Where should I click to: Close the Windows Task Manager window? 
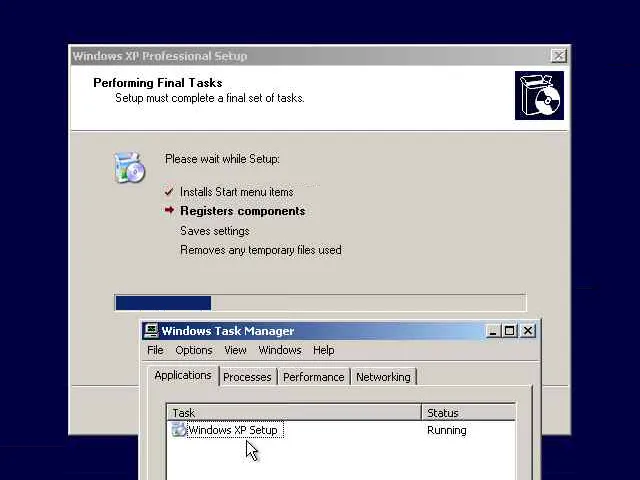coord(528,331)
